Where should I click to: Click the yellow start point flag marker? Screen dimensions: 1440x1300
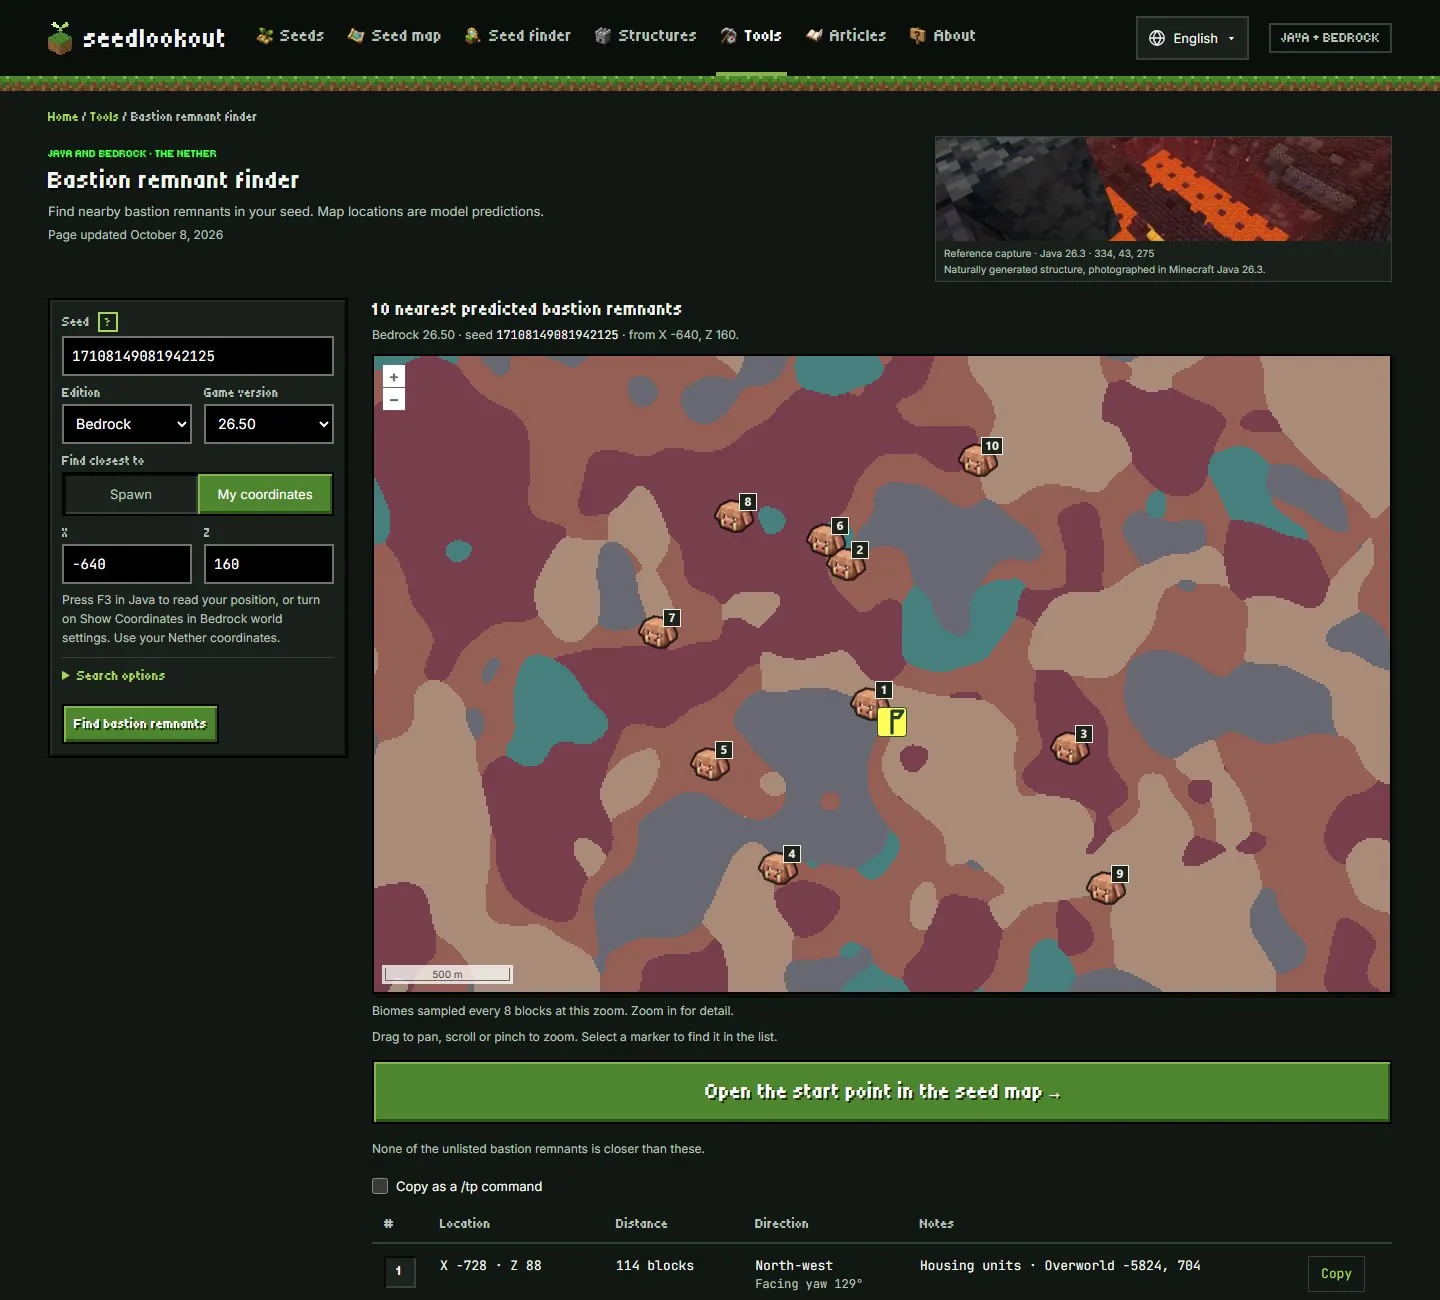(x=892, y=722)
